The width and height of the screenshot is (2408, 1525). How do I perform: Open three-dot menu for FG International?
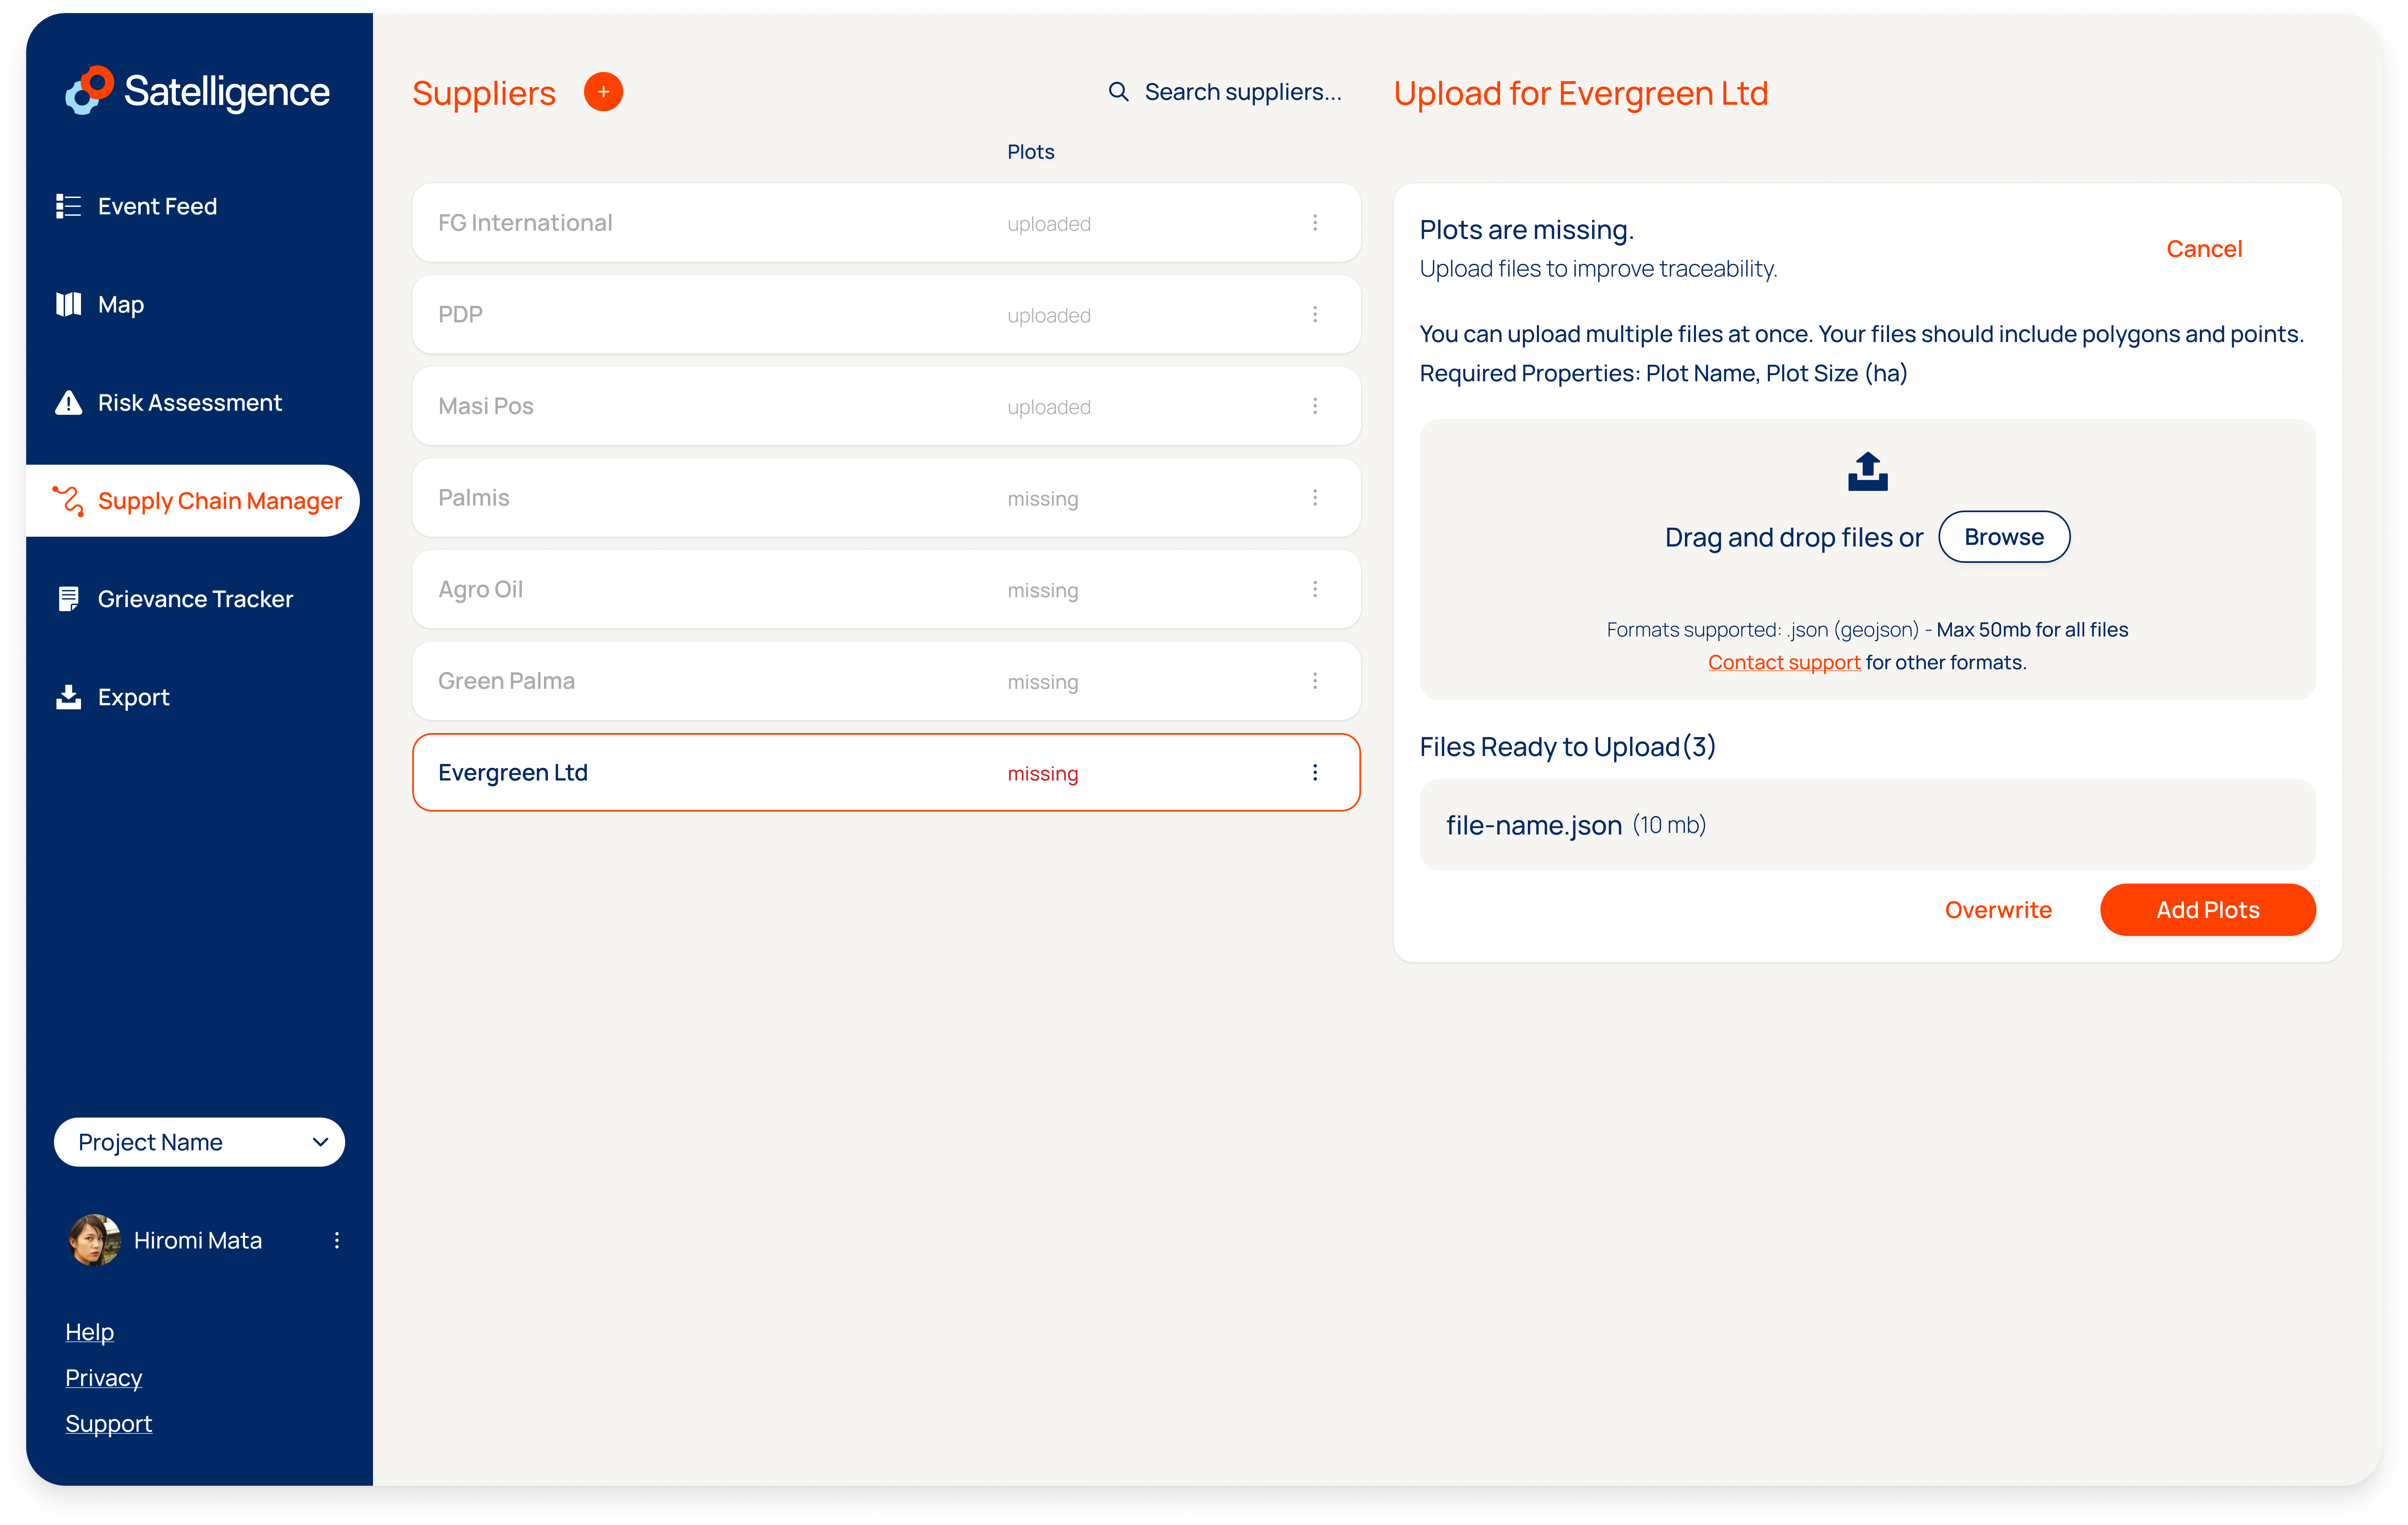coord(1314,223)
